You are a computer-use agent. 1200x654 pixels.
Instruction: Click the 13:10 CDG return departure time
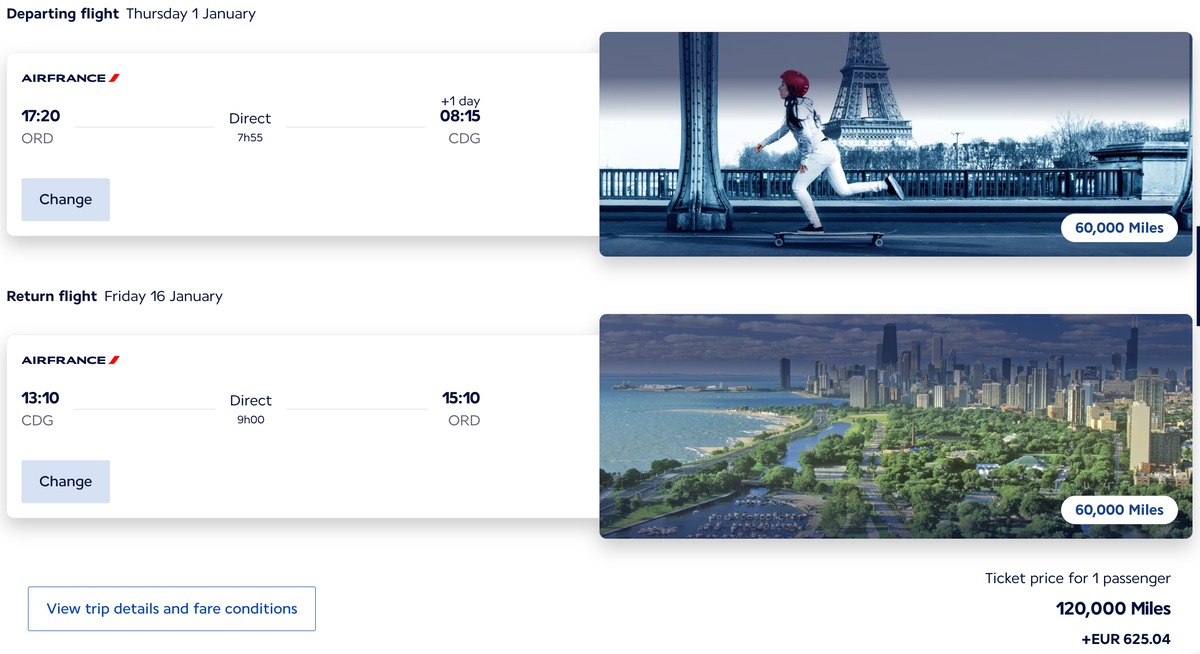pos(40,398)
